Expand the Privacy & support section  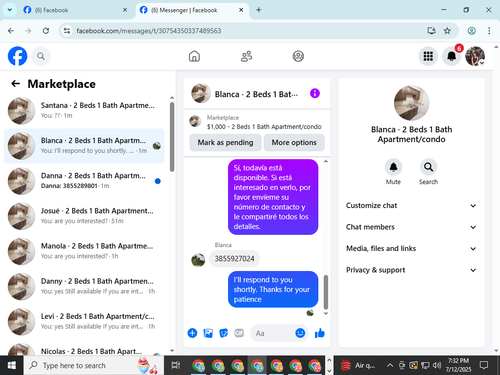[x=411, y=270]
